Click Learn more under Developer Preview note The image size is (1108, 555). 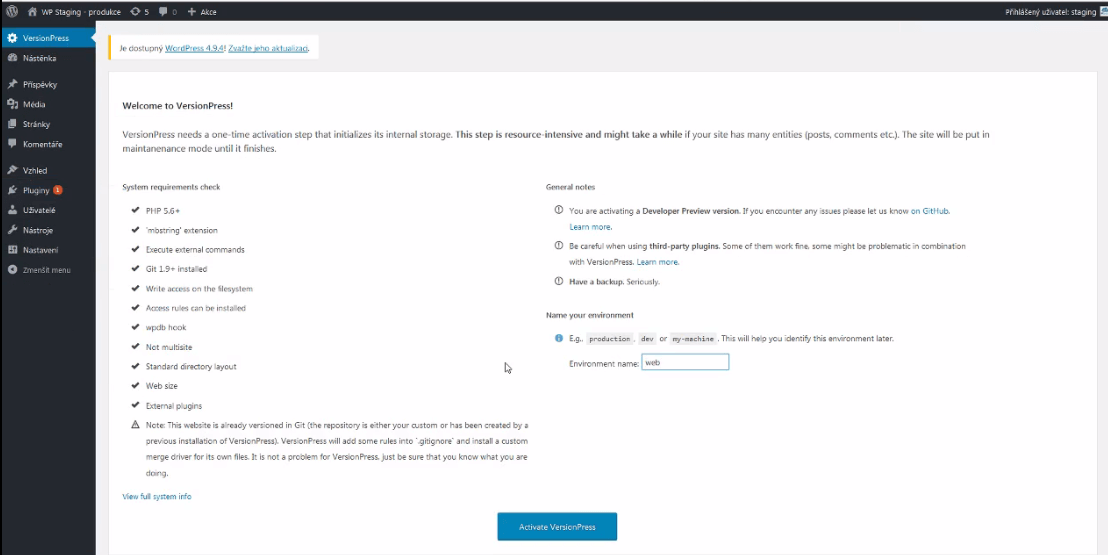click(590, 227)
